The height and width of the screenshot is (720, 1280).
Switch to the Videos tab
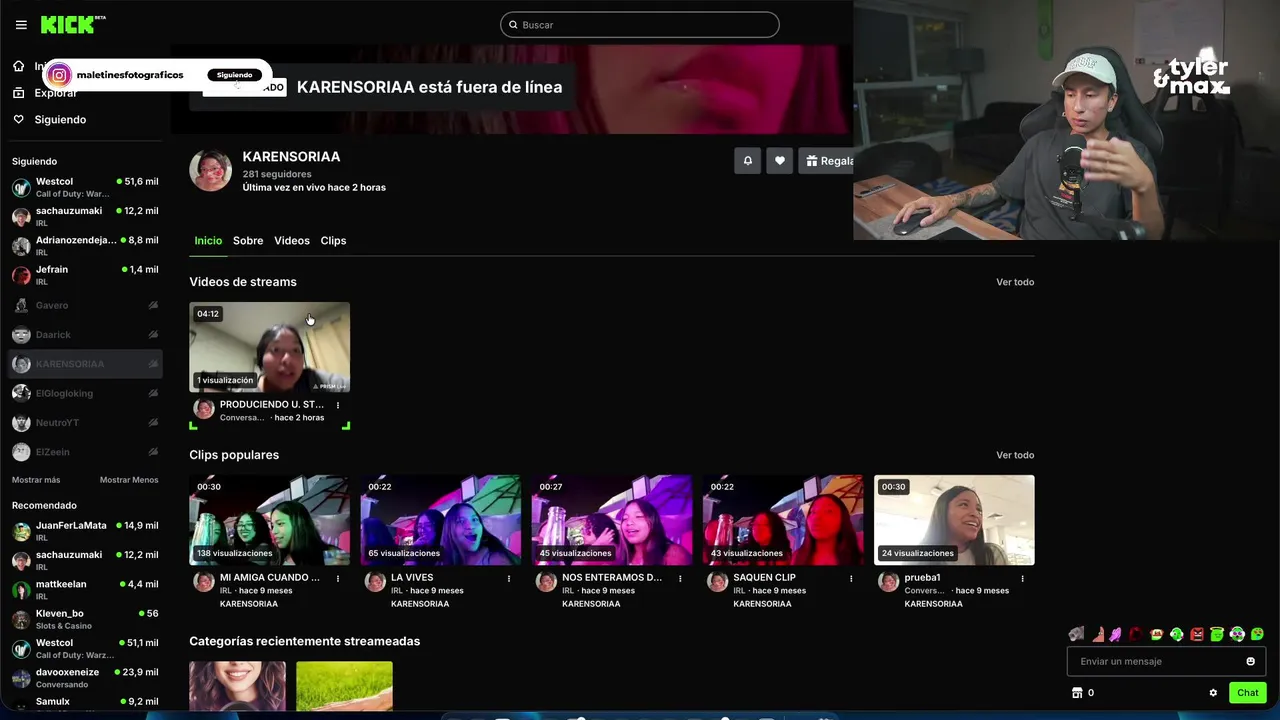pos(292,241)
